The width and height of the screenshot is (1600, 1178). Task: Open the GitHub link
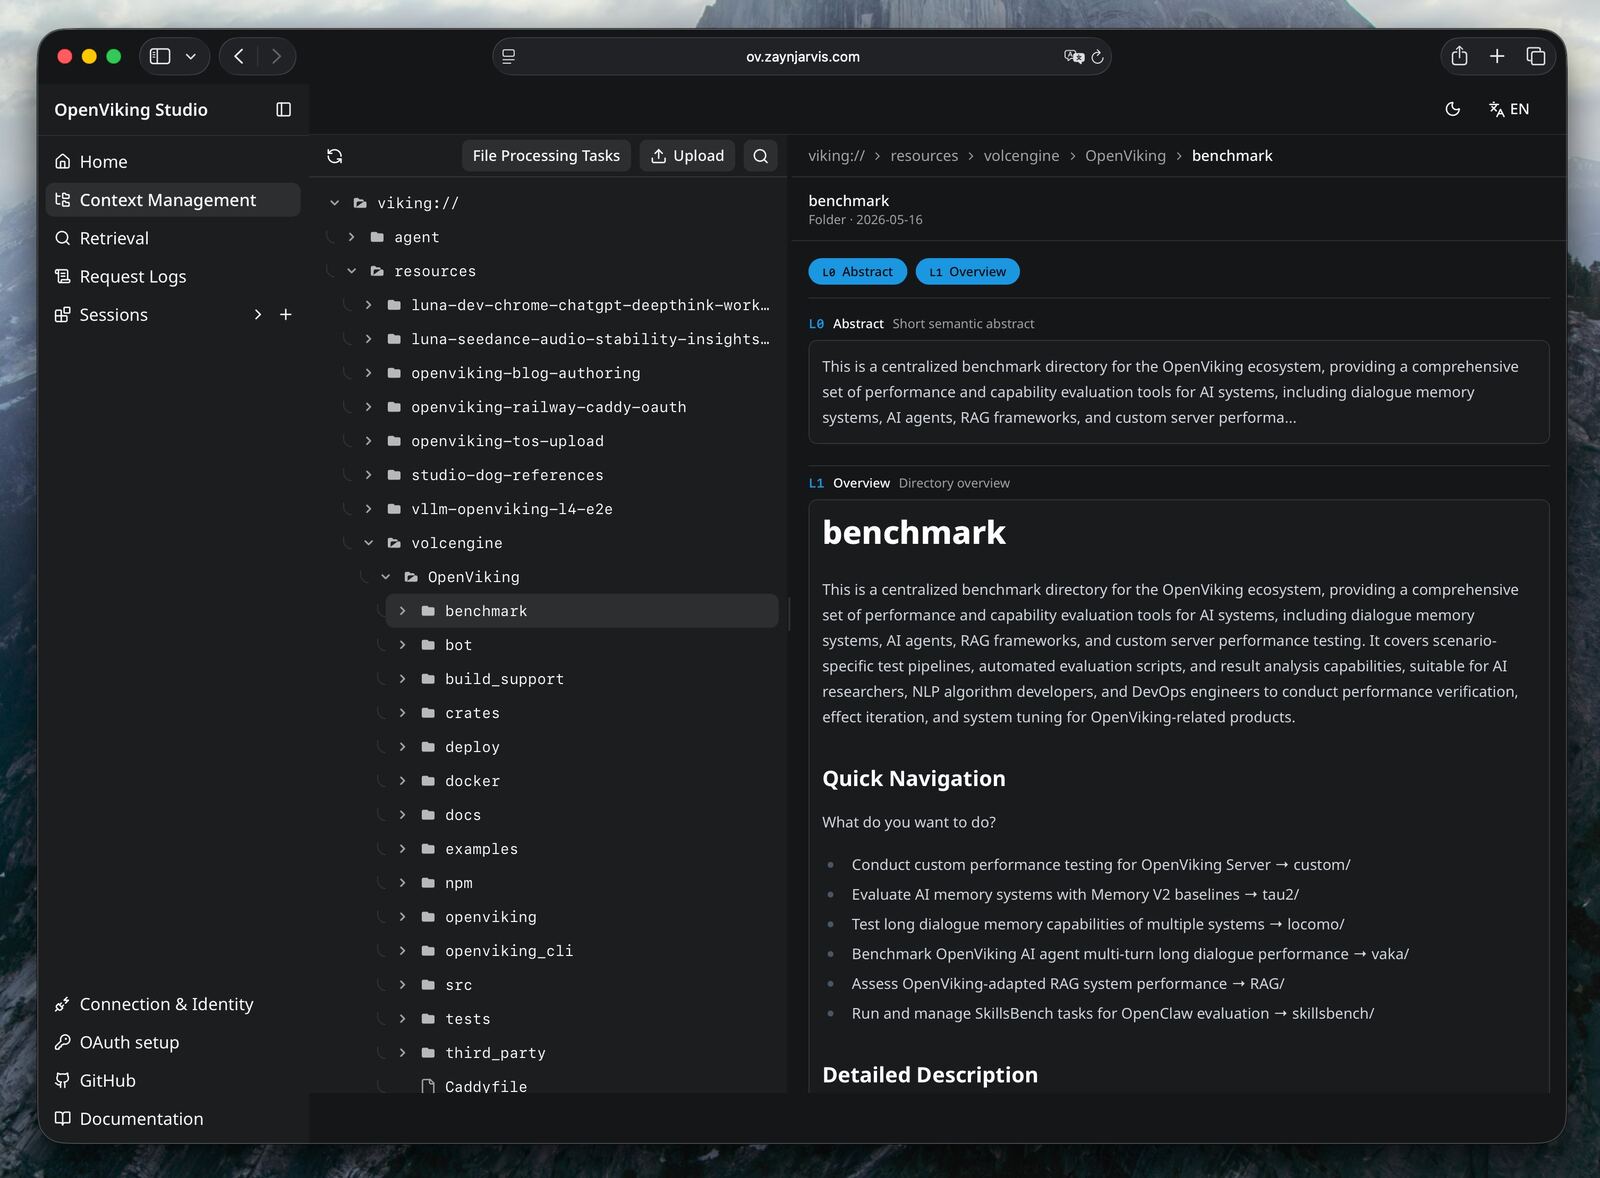tap(173, 1080)
